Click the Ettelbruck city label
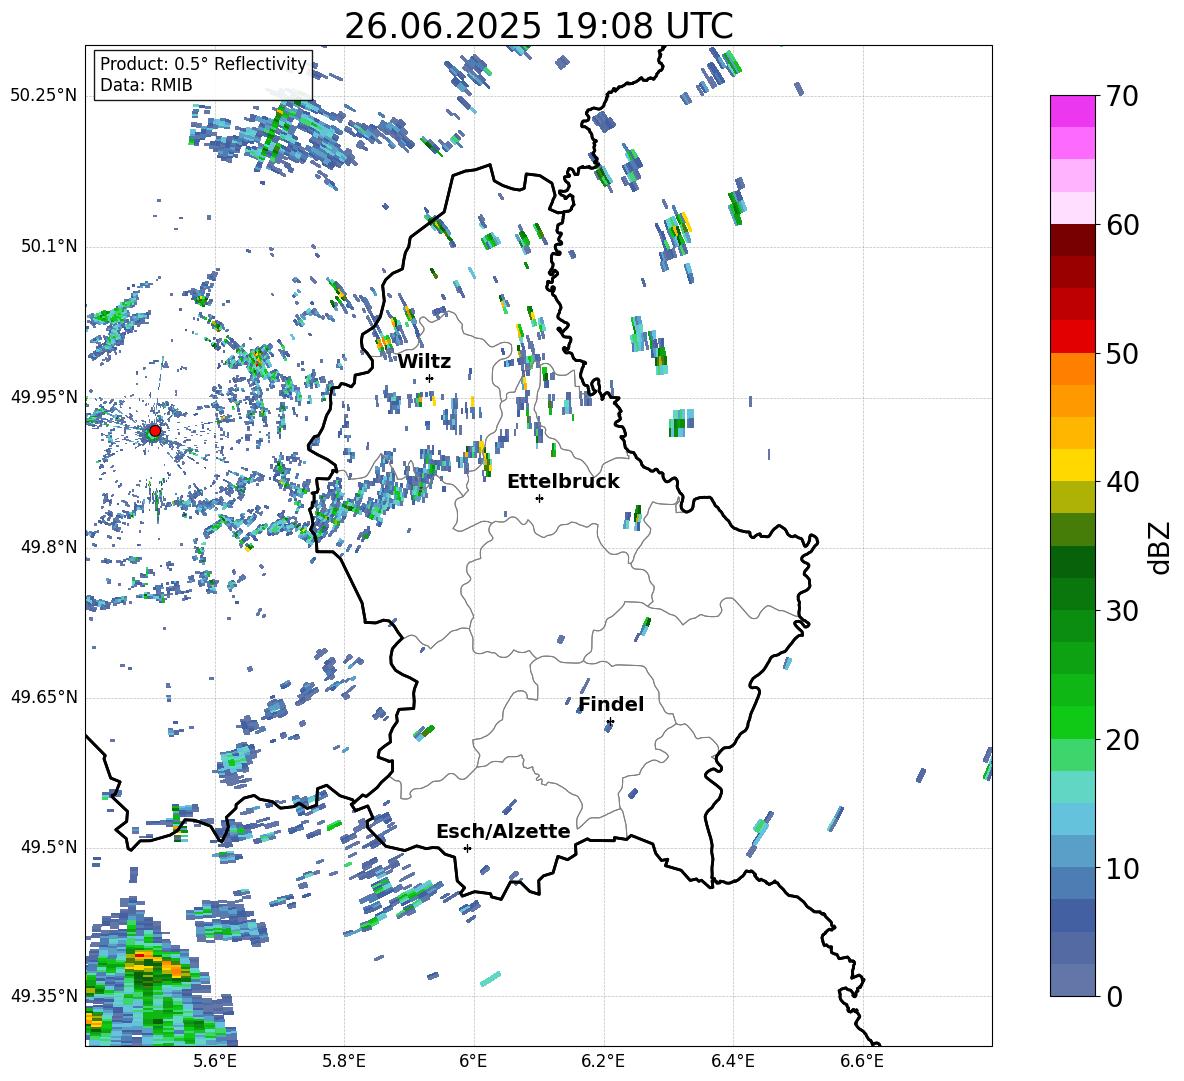This screenshot has height=1081, width=1184. click(x=563, y=481)
